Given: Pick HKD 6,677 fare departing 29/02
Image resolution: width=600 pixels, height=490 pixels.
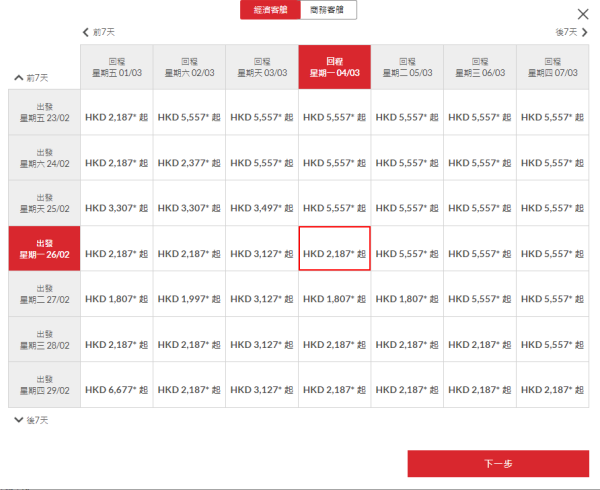Looking at the screenshot, I should coord(117,385).
